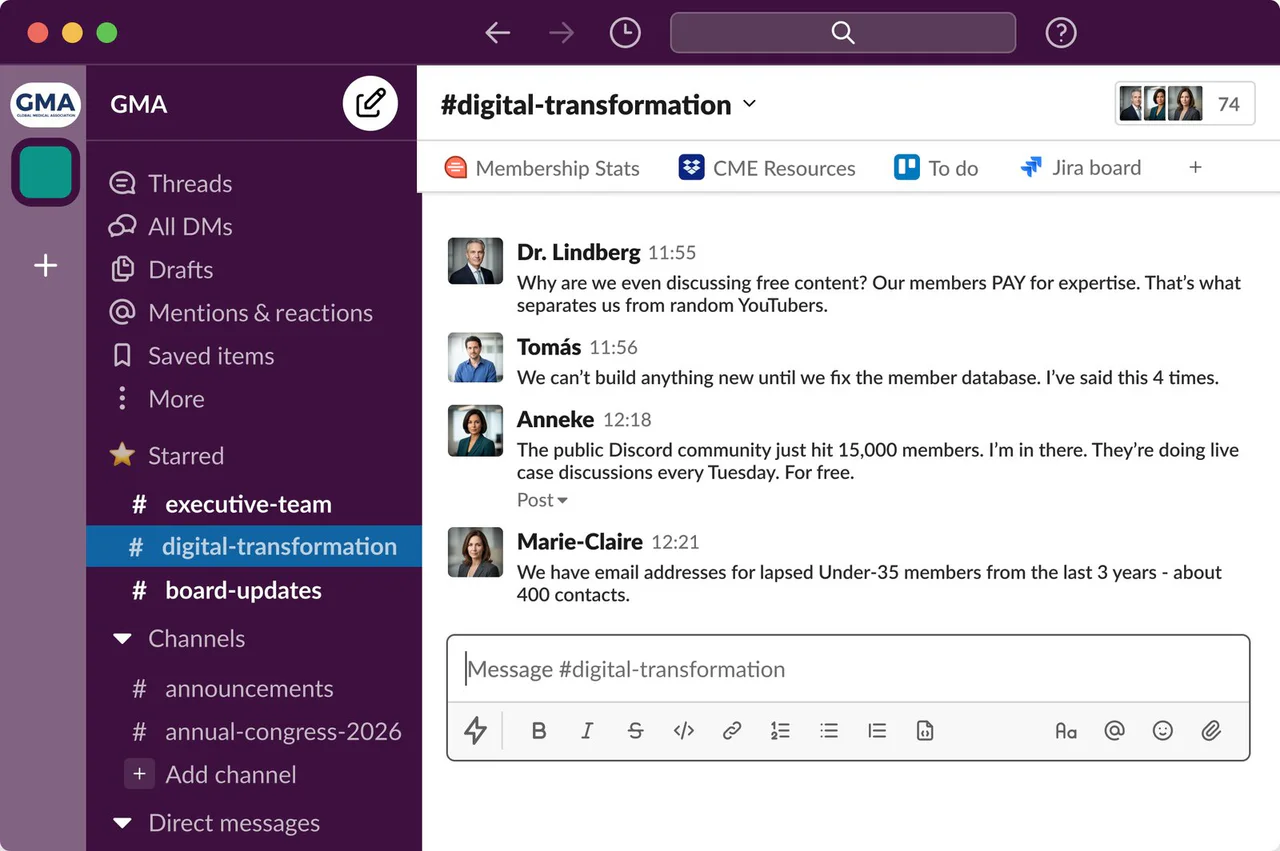The height and width of the screenshot is (851, 1280).
Task: Open the CME Resources bookmark
Action: (767, 168)
